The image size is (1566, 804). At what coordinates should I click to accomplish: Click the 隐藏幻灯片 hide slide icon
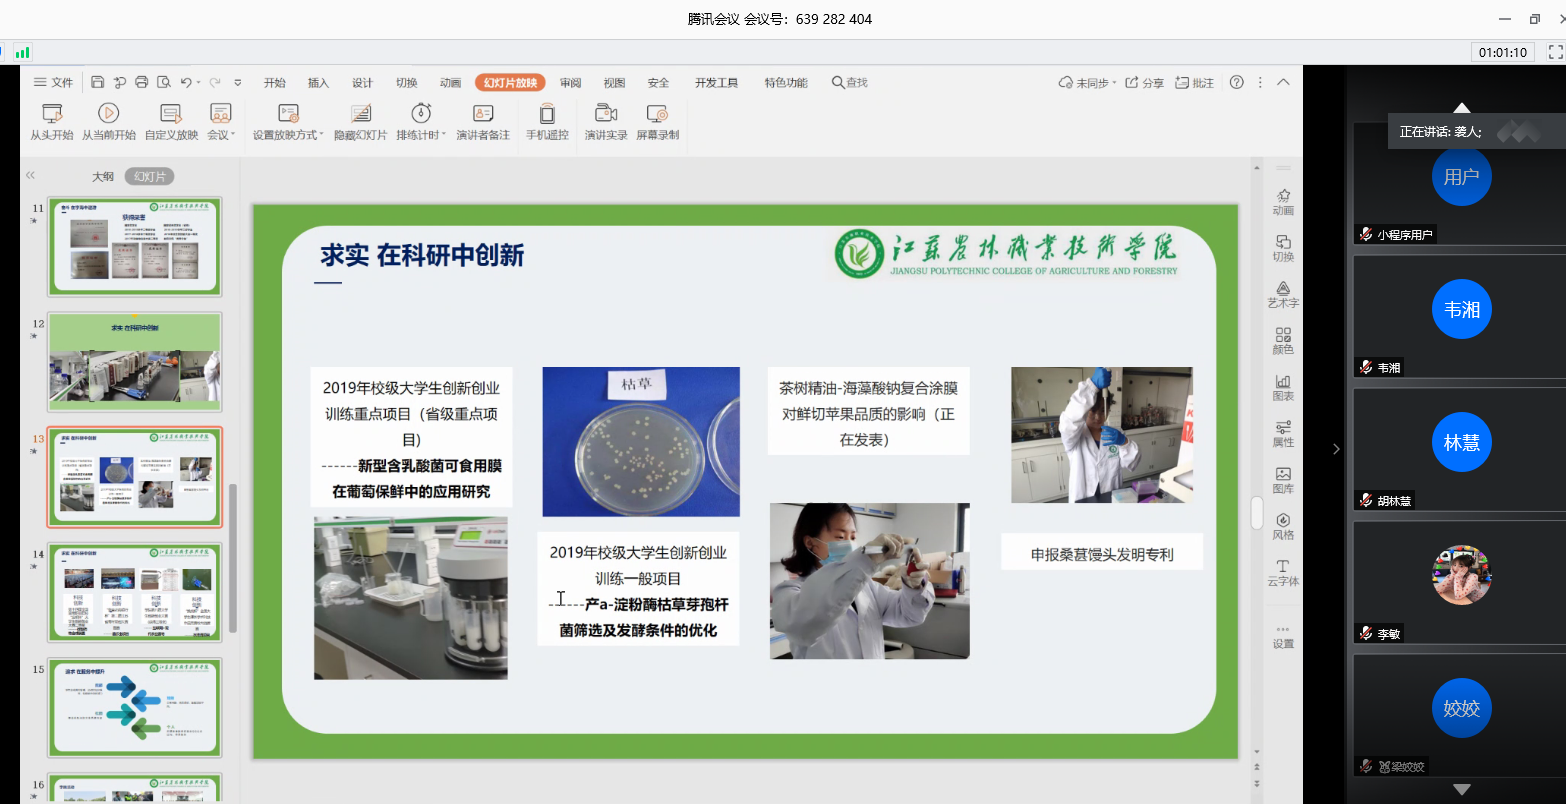tap(360, 121)
